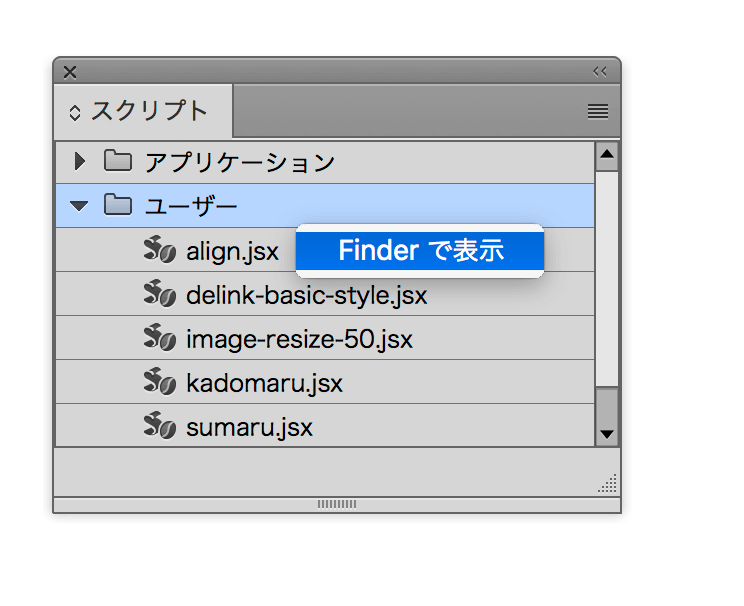744x606 pixels.
Task: Click the script icon beside align.jsx
Action: pyautogui.click(x=159, y=249)
